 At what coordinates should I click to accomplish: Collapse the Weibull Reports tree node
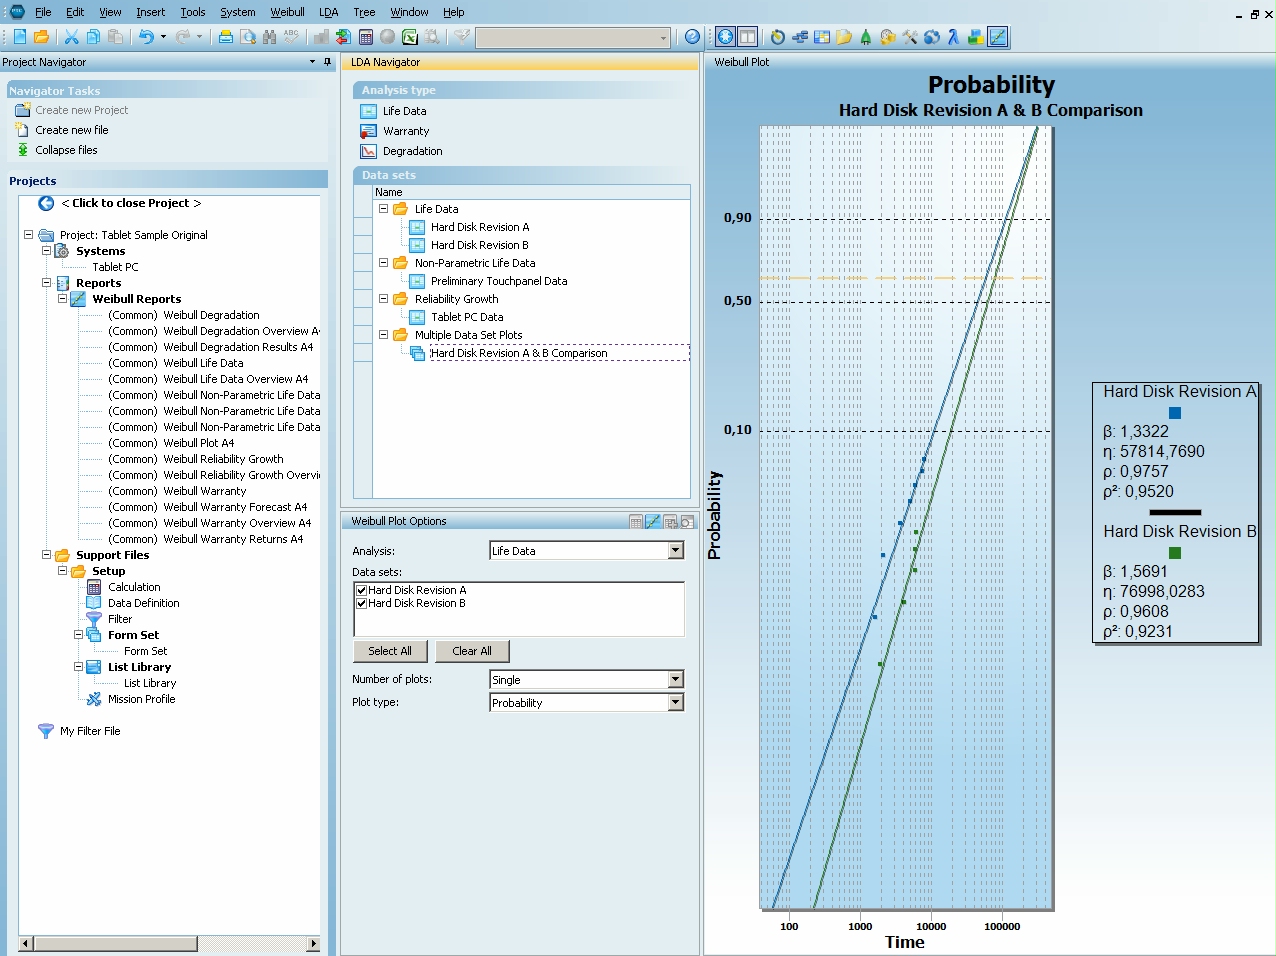(x=62, y=299)
